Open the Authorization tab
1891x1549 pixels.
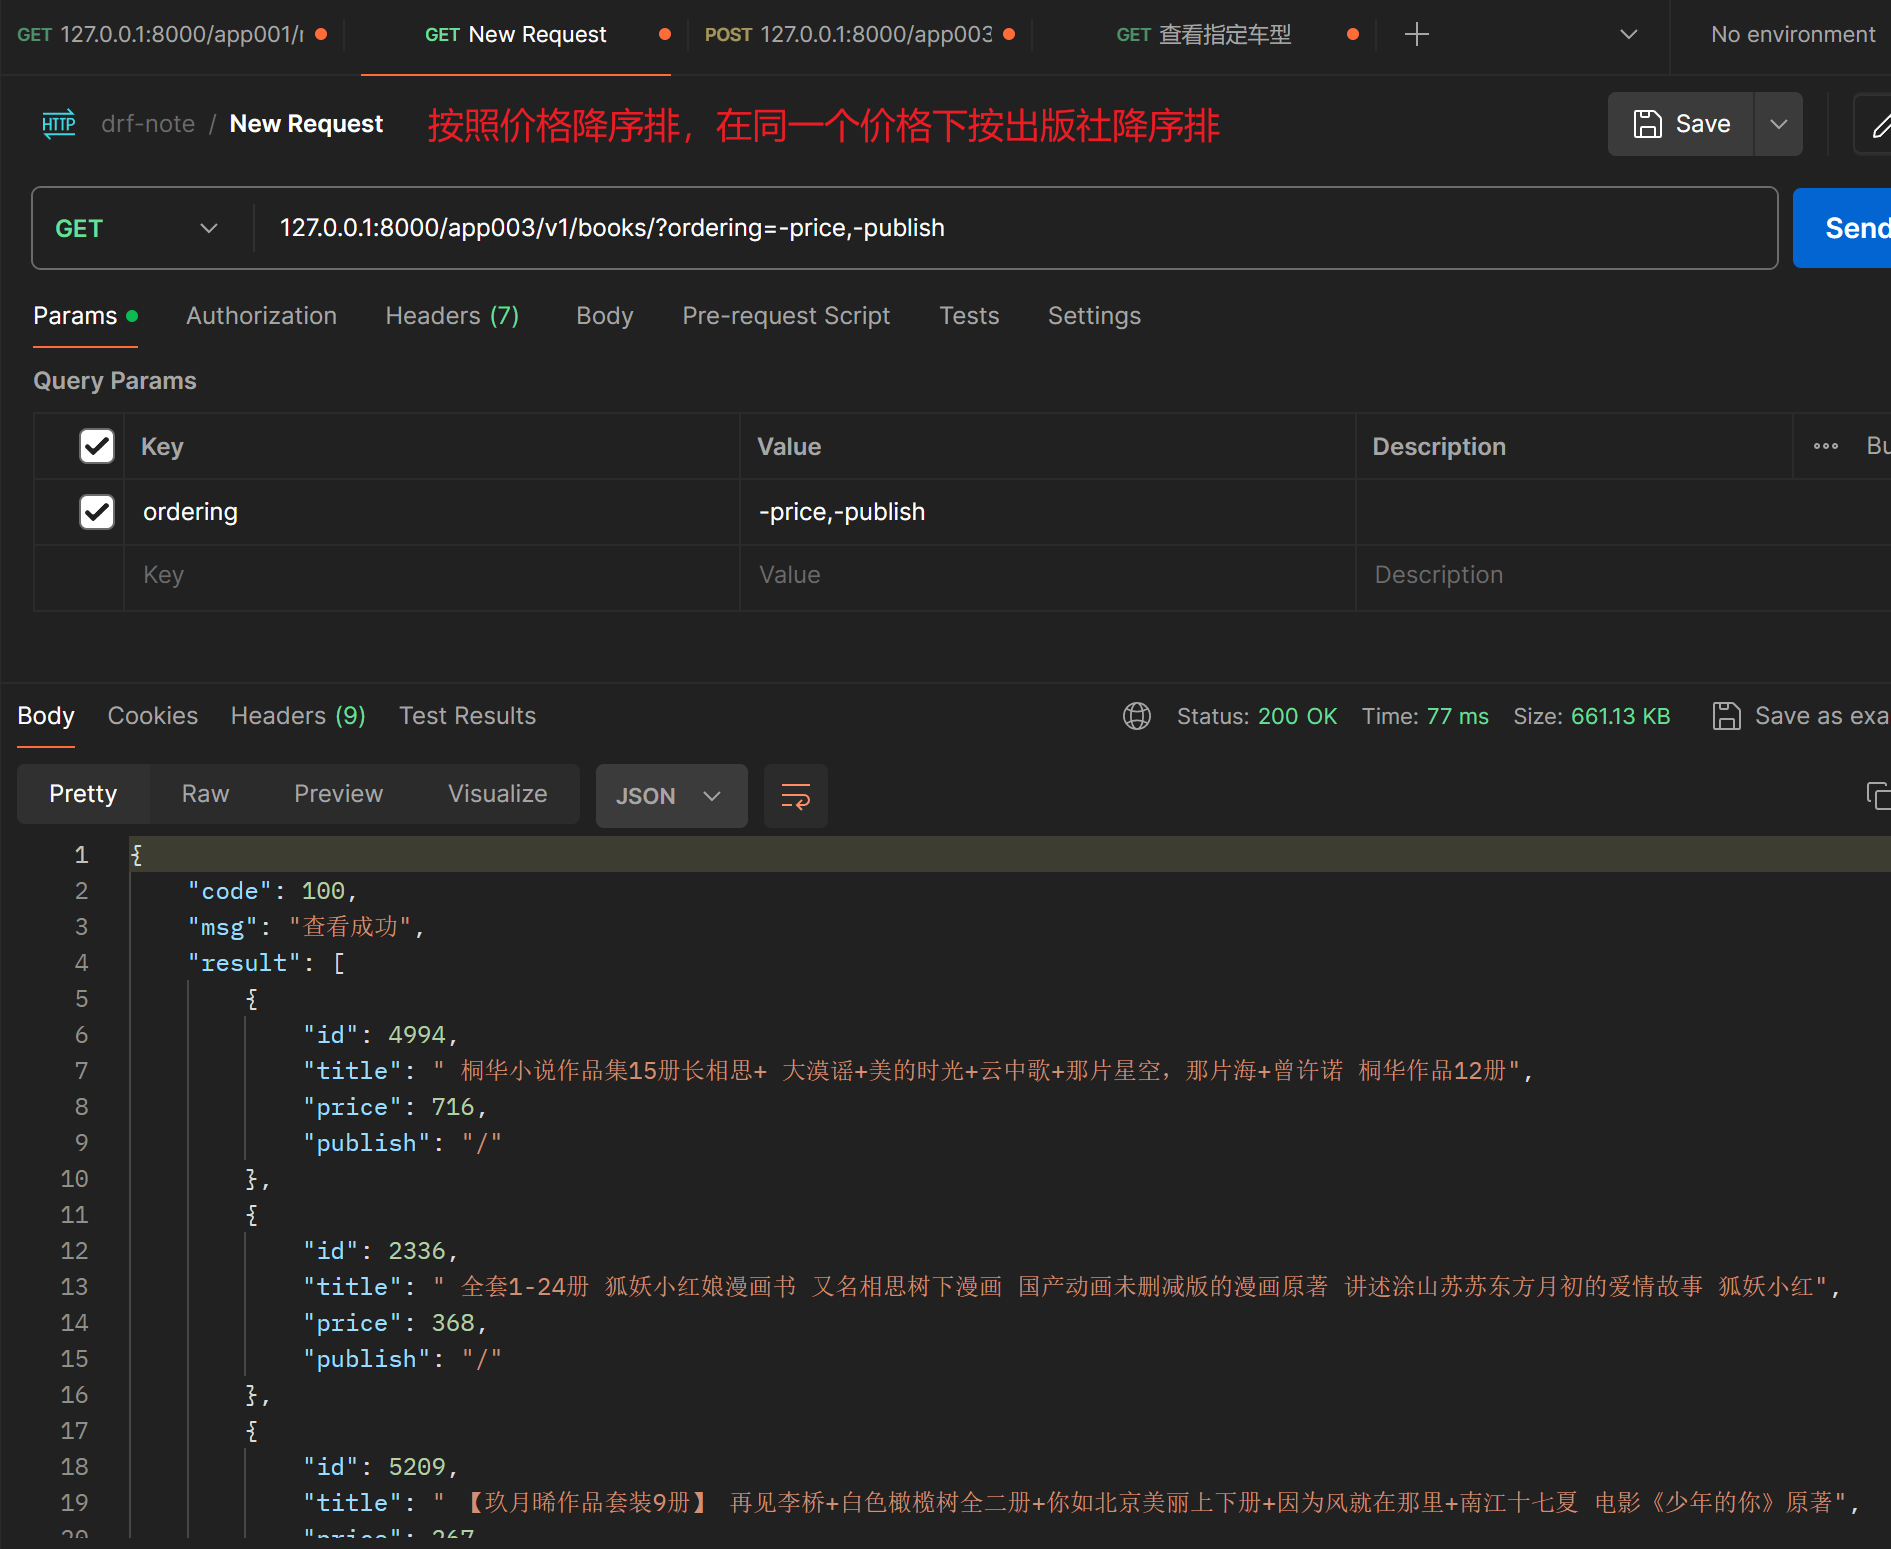(261, 316)
